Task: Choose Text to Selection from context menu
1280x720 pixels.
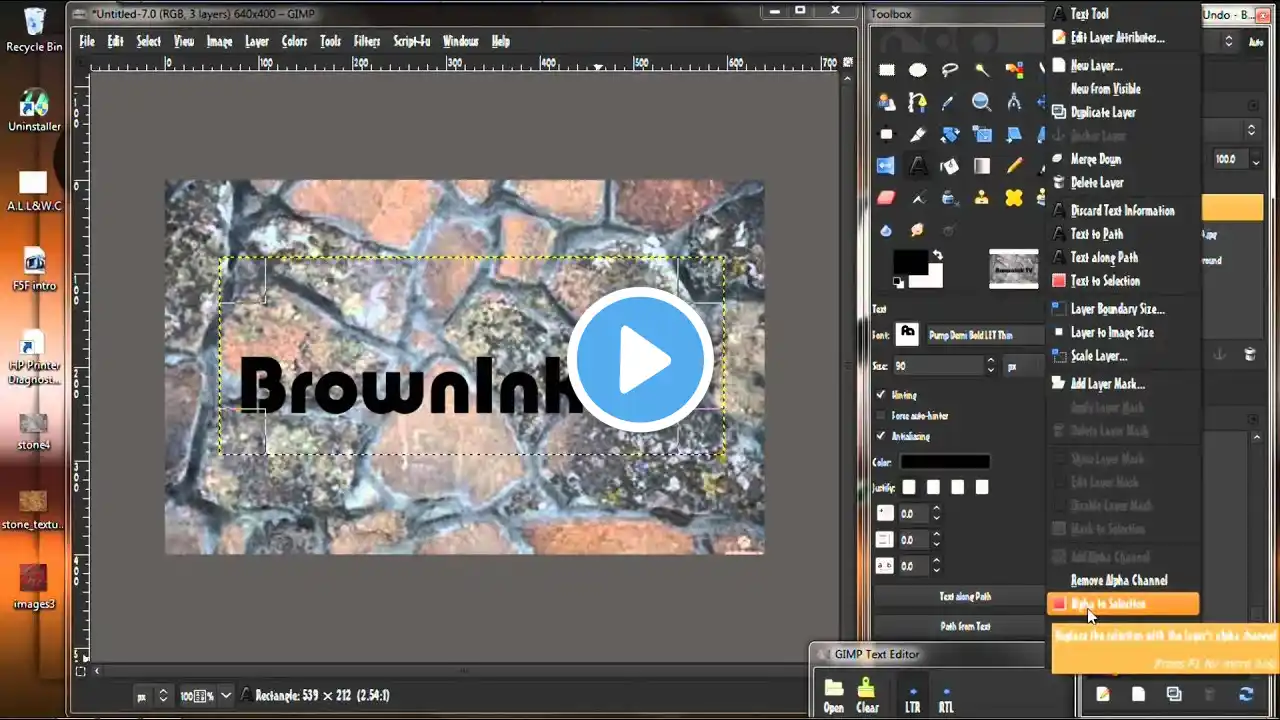Action: pos(1104,281)
